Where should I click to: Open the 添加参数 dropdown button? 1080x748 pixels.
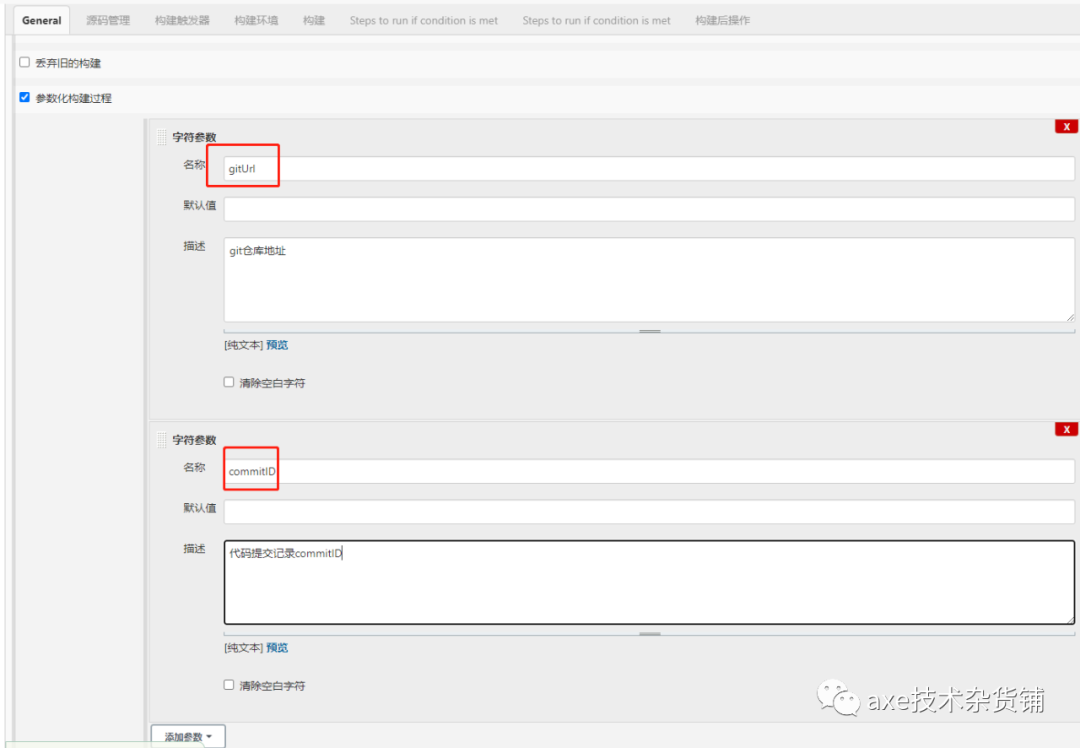pos(188,736)
